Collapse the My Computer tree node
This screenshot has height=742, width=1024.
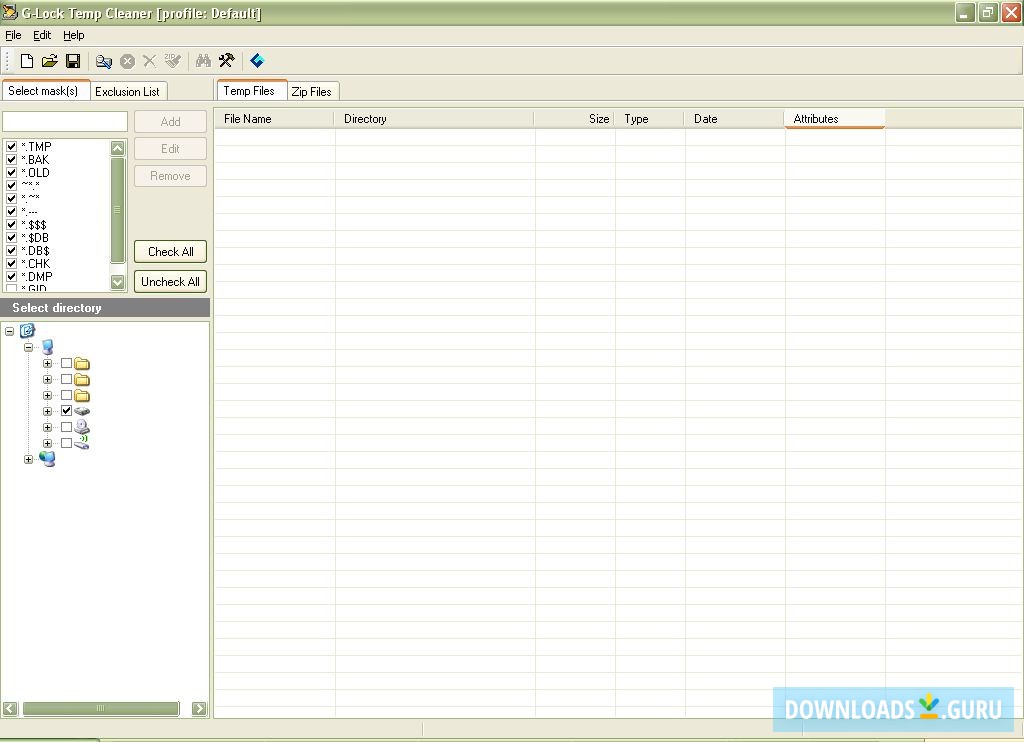[28, 348]
